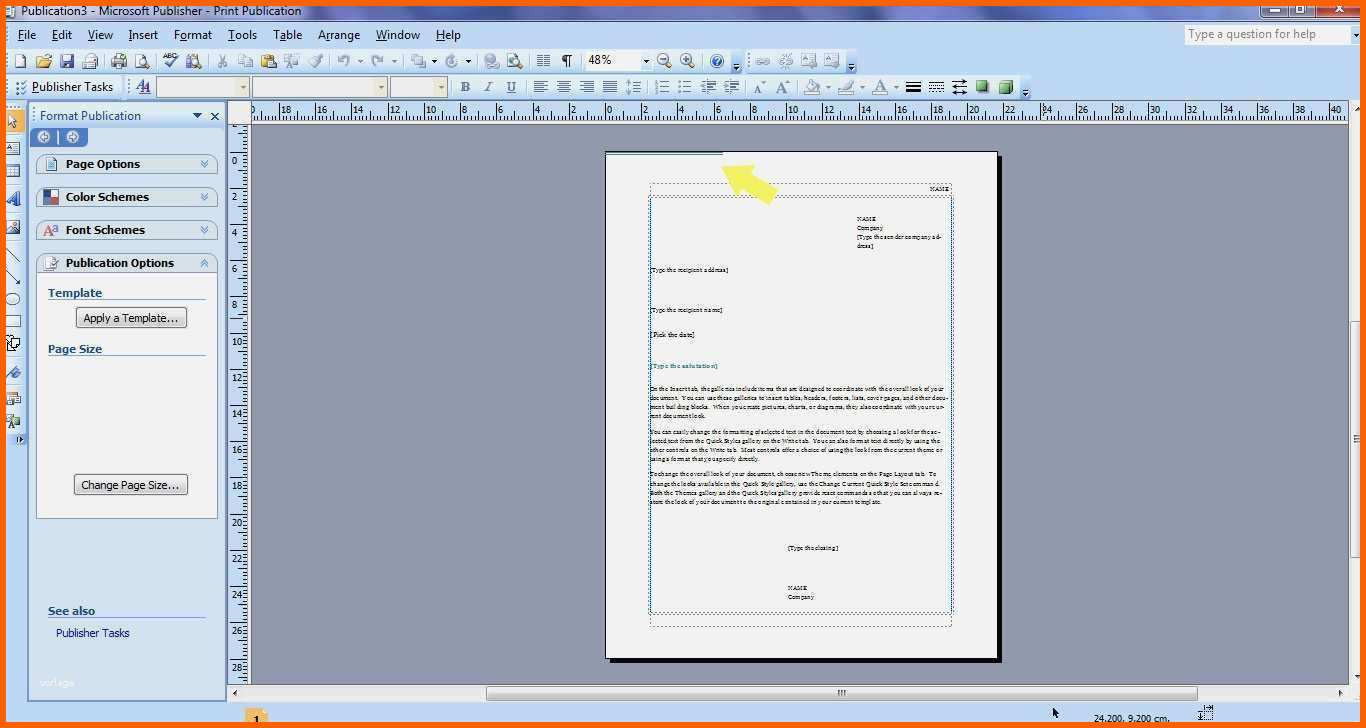The image size is (1366, 728).
Task: Click the Print Preview icon
Action: pyautogui.click(x=141, y=61)
